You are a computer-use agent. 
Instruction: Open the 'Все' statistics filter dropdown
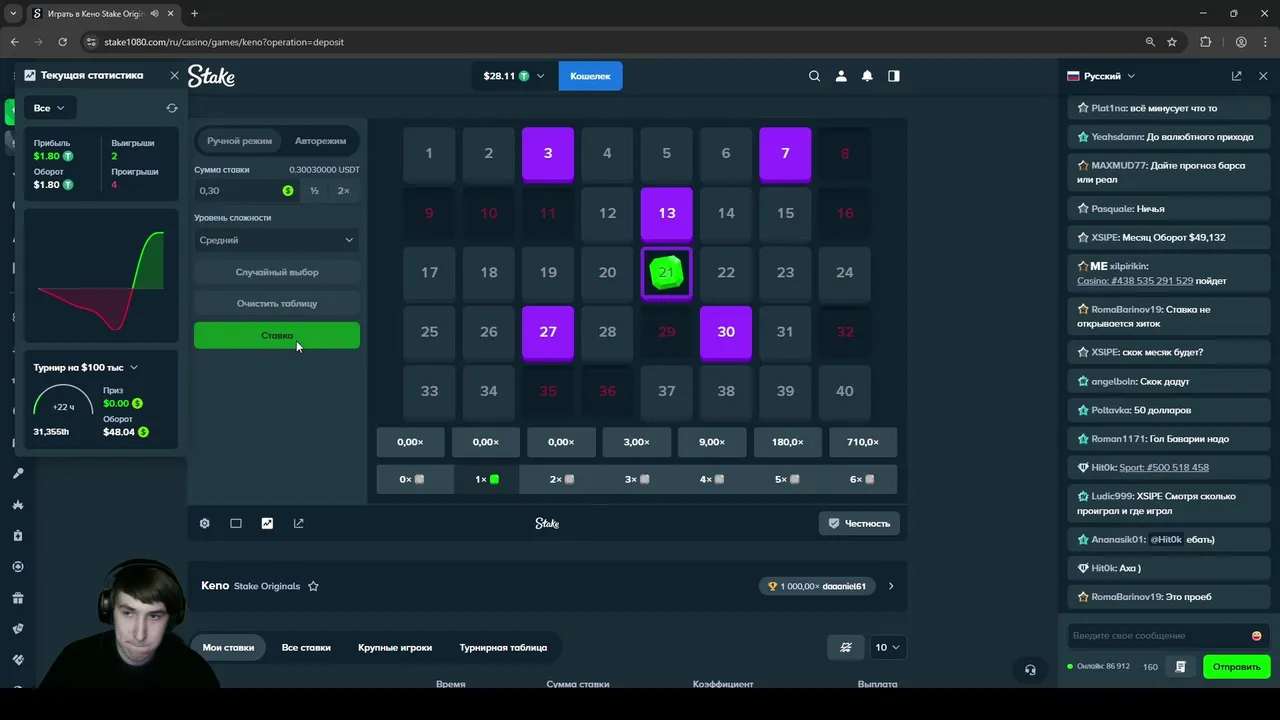click(49, 108)
